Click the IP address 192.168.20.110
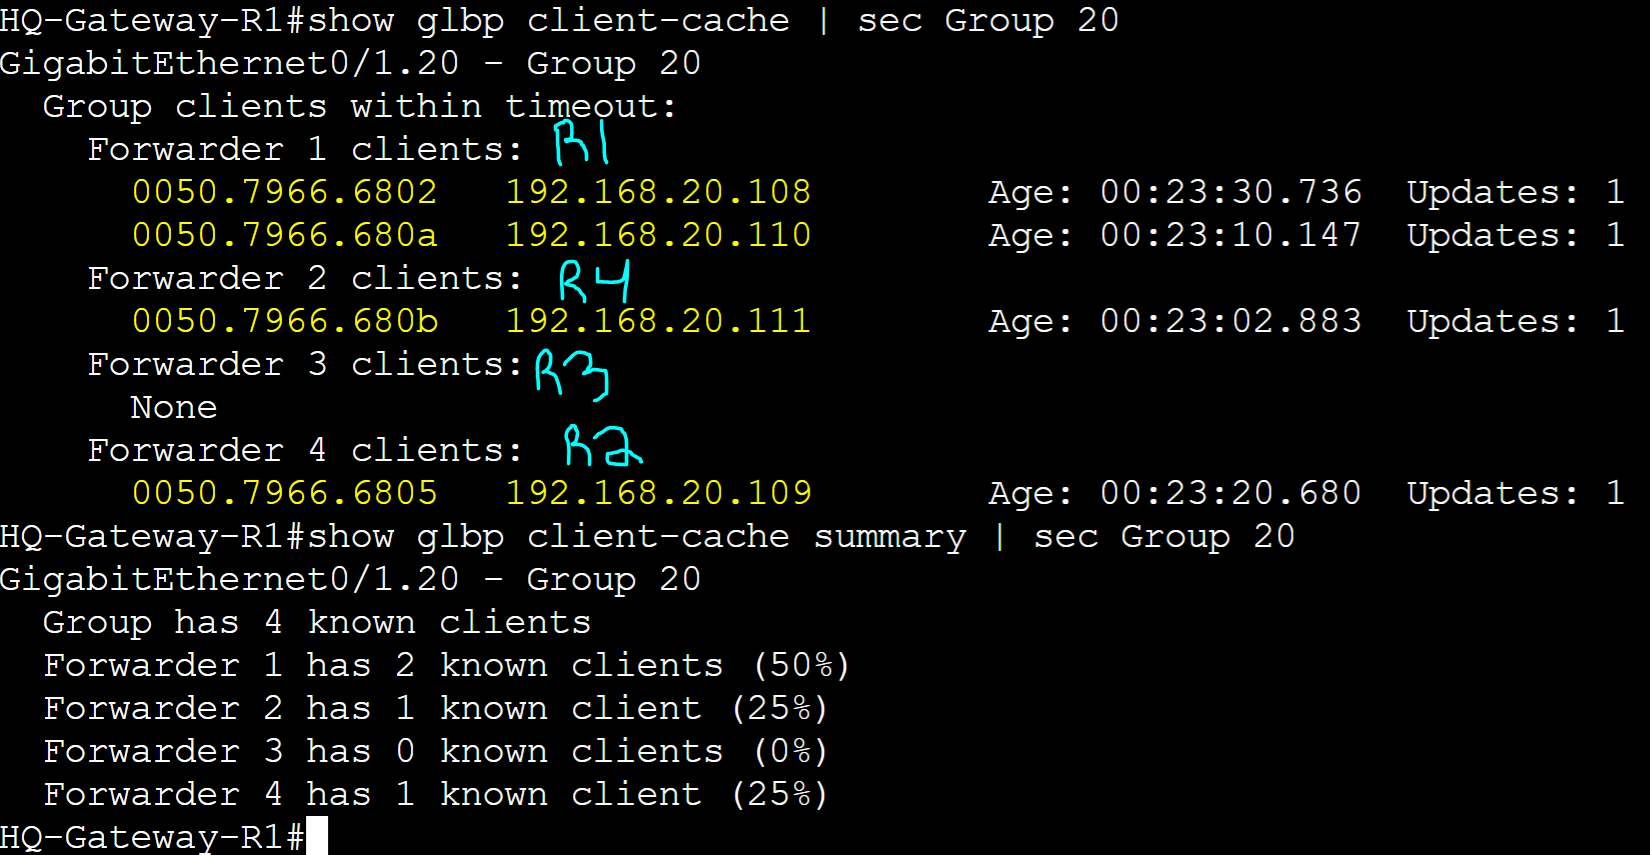 658,235
